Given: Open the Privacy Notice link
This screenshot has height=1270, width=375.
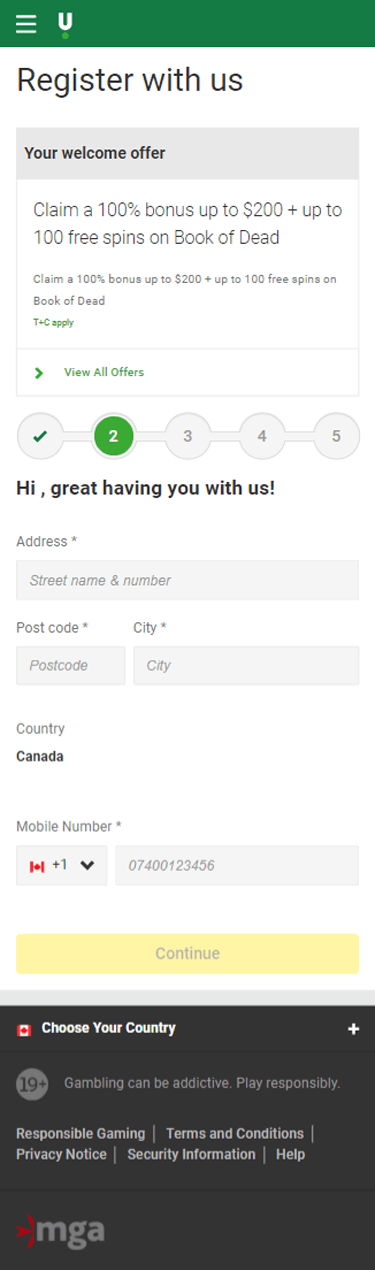Looking at the screenshot, I should tap(61, 1154).
